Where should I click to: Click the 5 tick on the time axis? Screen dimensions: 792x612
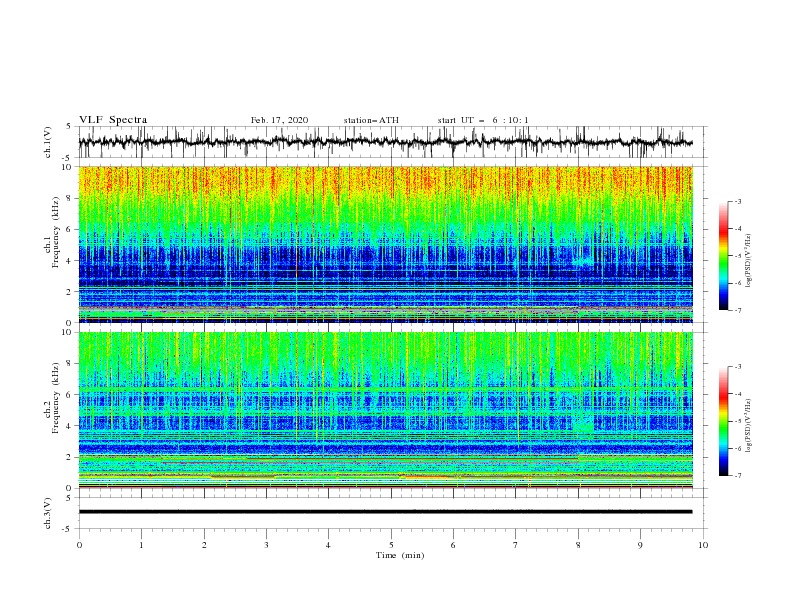coord(391,545)
